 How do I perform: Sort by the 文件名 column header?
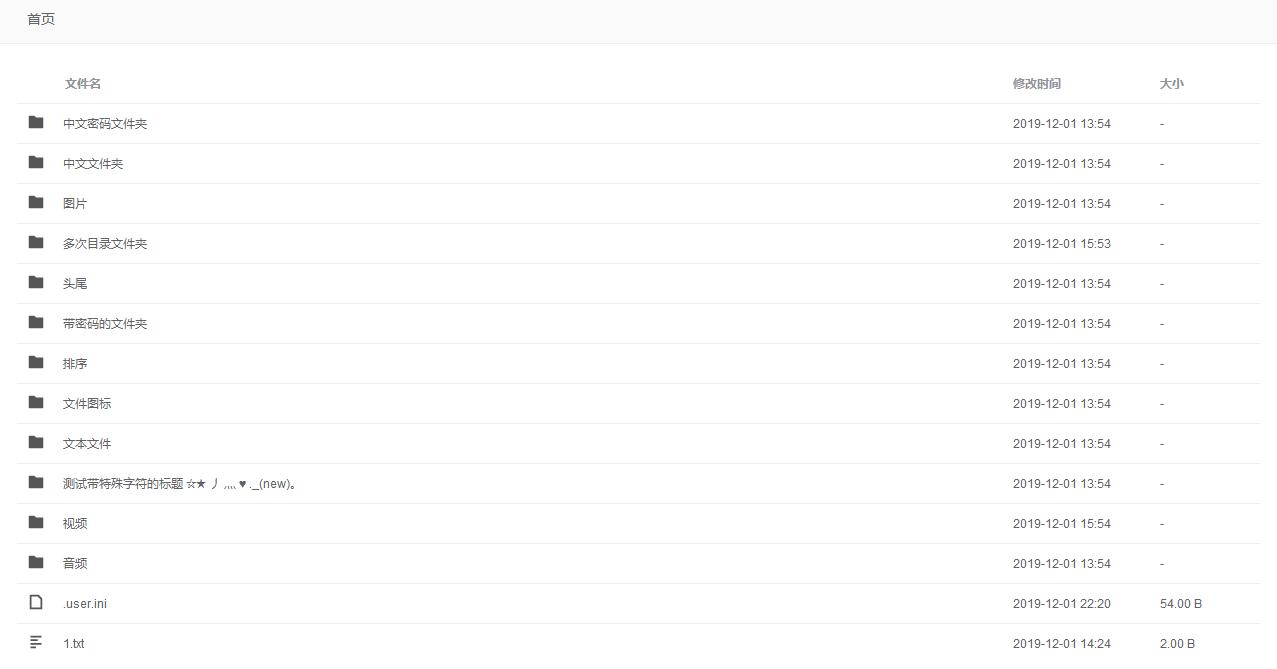click(x=83, y=84)
